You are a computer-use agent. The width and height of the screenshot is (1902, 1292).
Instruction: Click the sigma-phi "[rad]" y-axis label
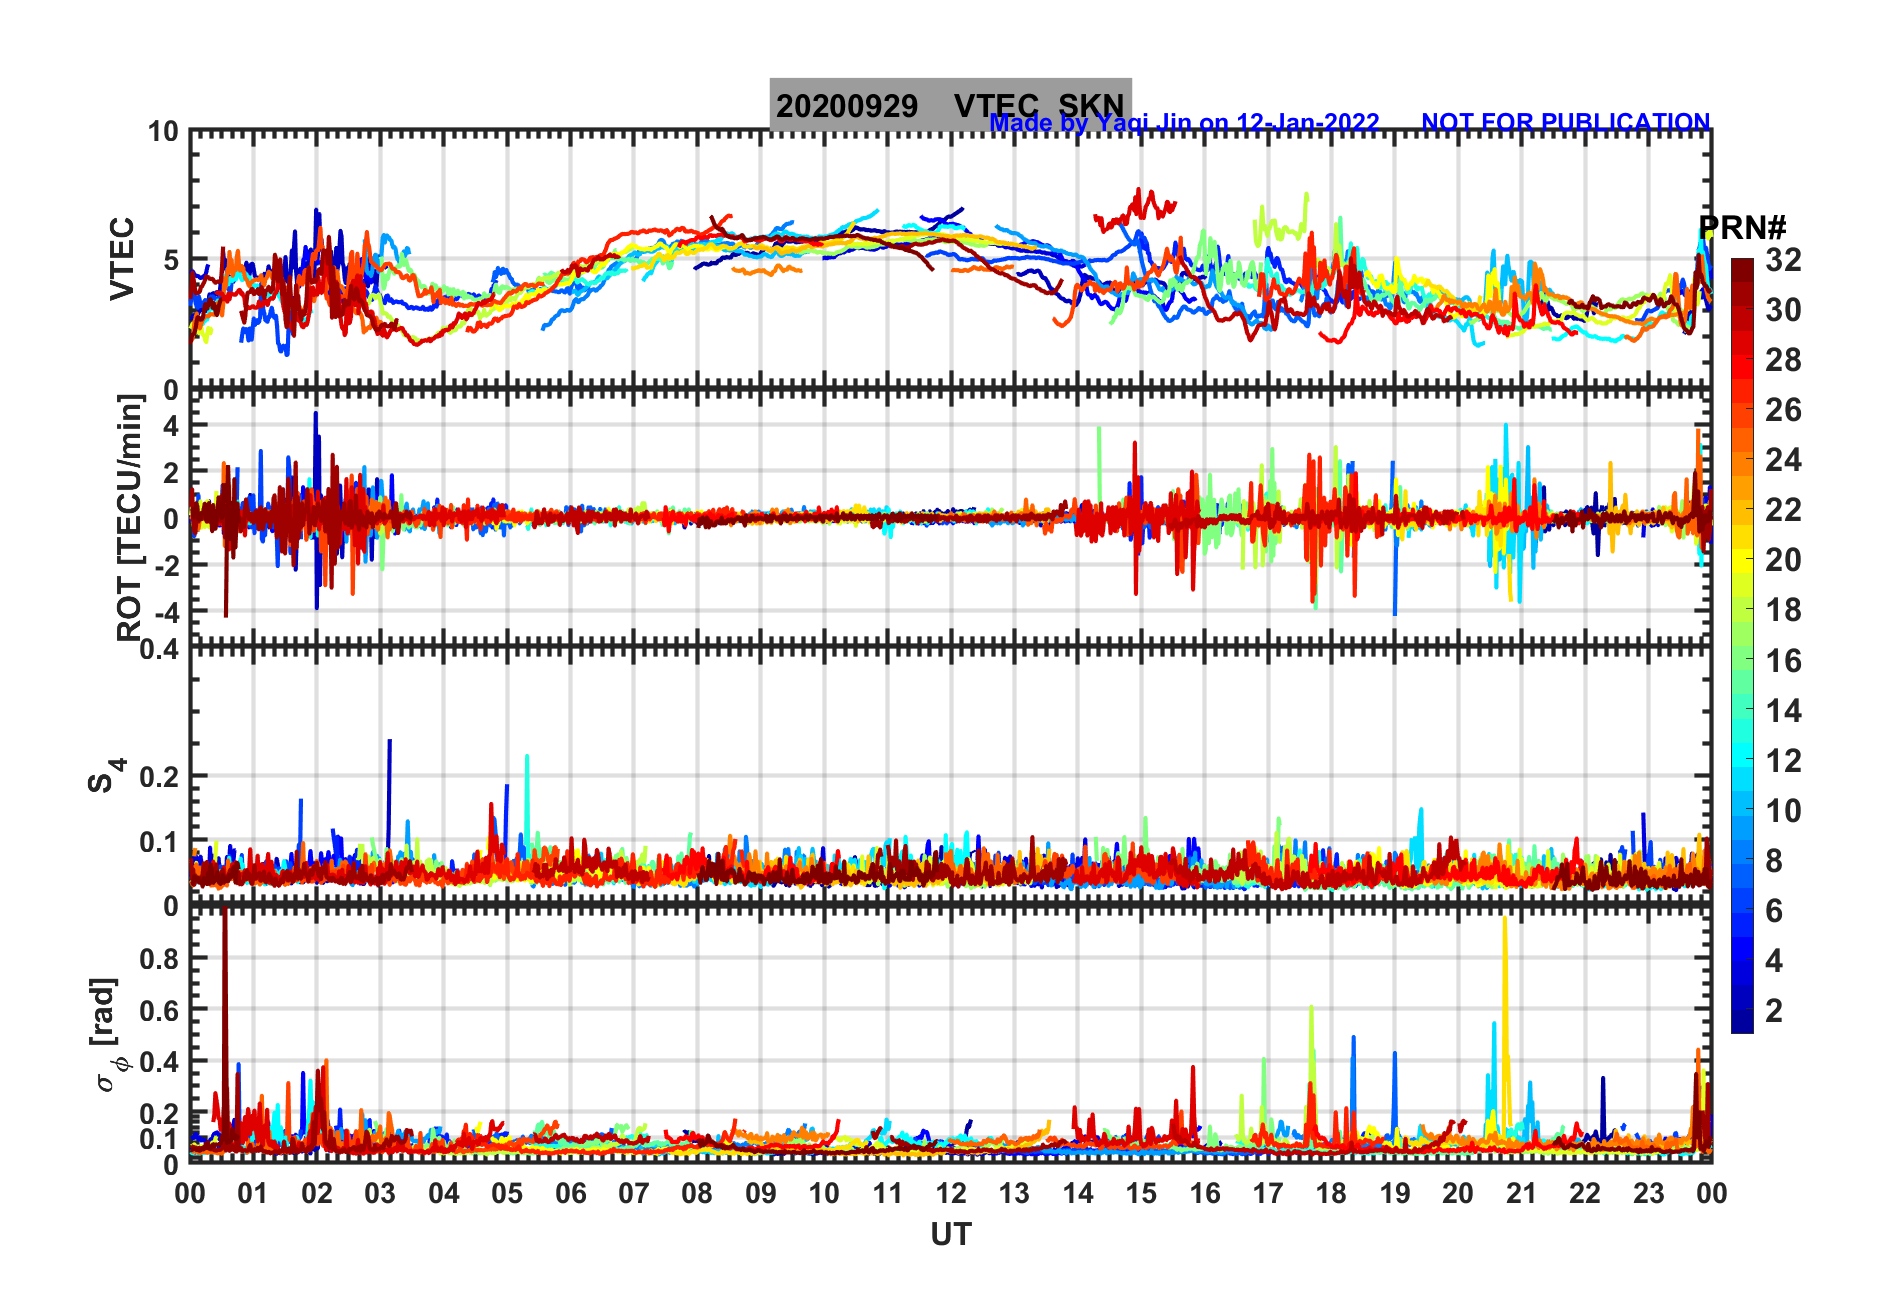click(106, 1035)
